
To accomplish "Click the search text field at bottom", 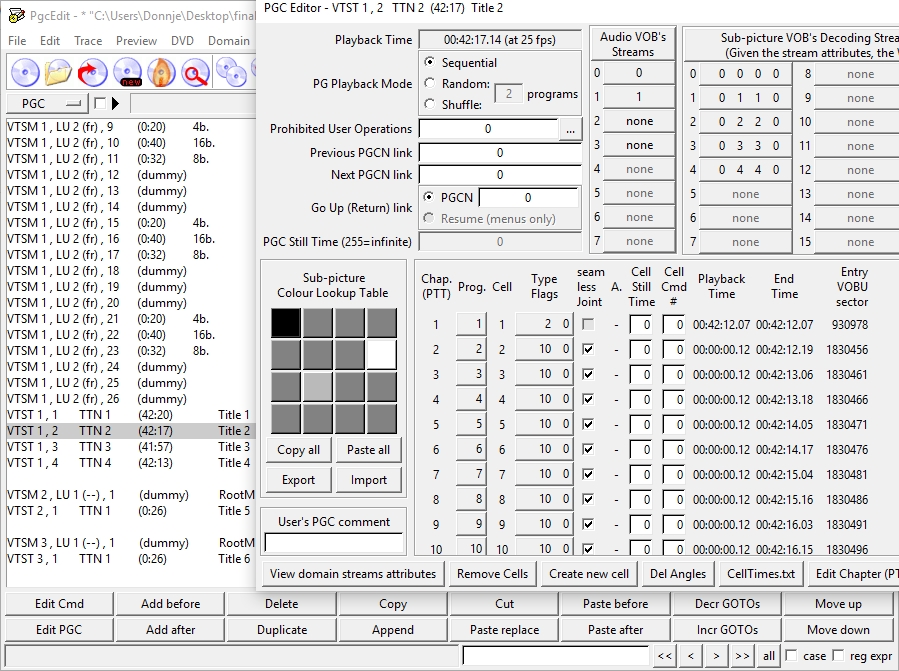I will click(555, 656).
